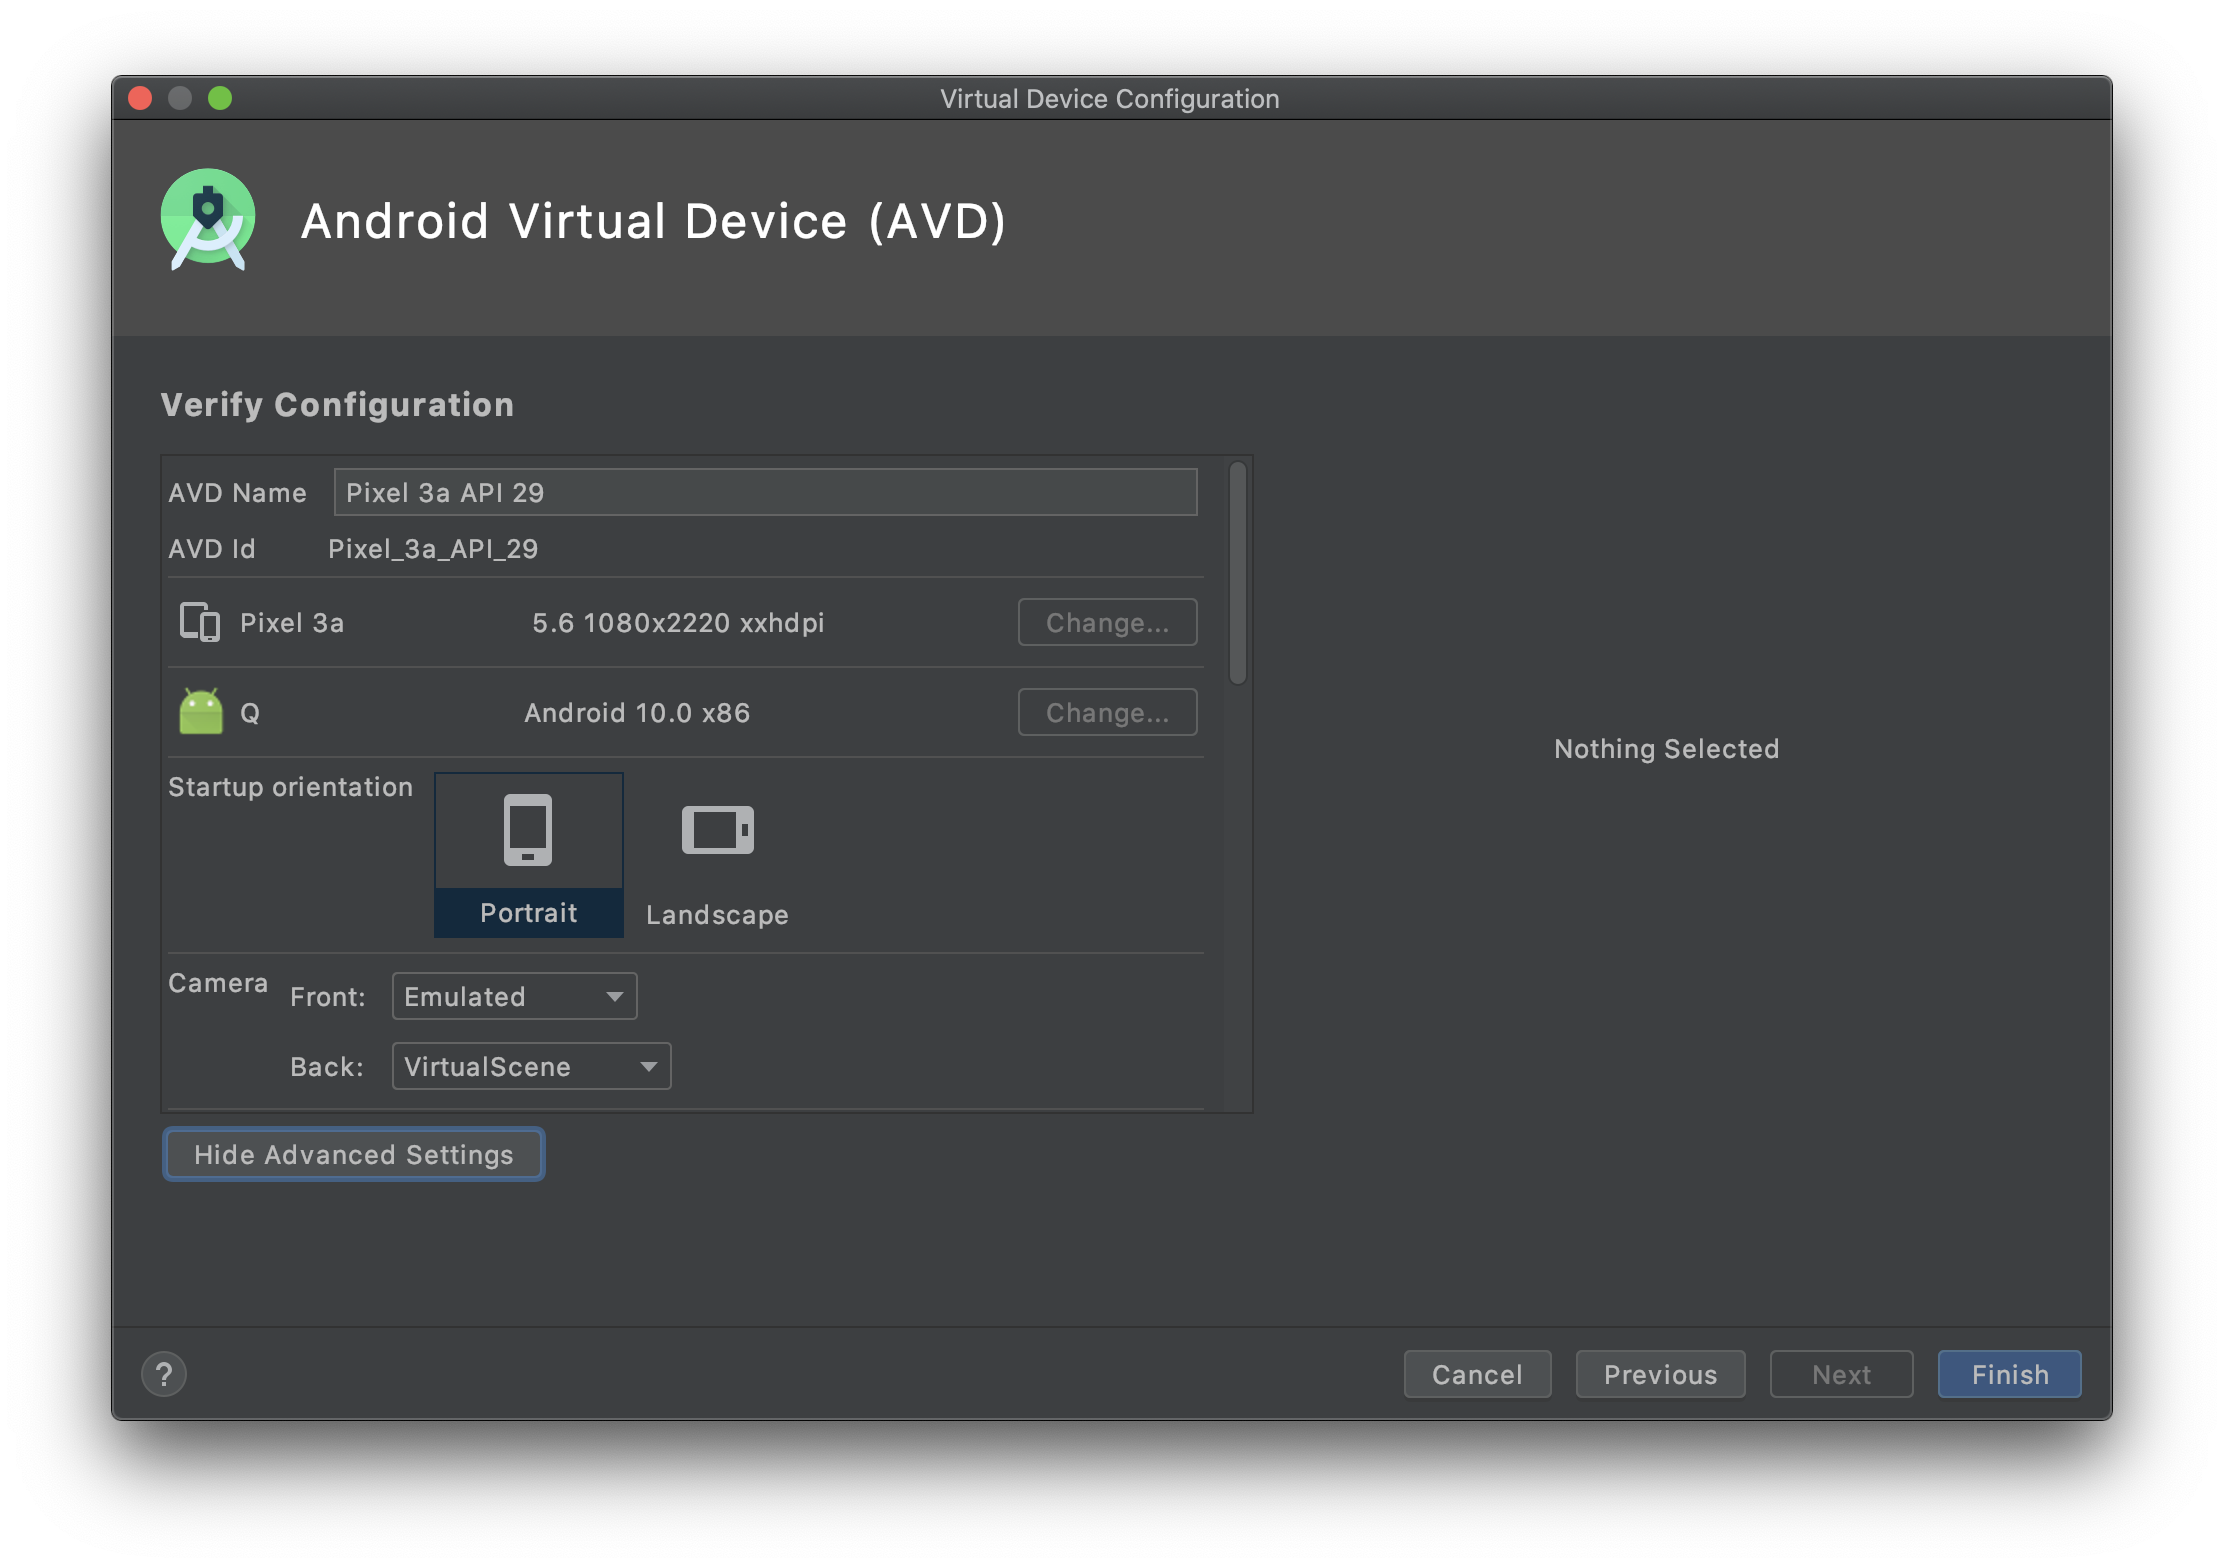Click the landscape phone icon

[x=717, y=830]
